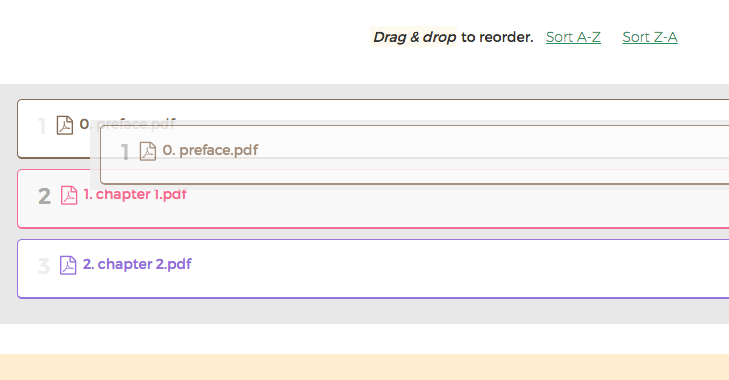Click the beige banner below the file list
Viewport: 729px width, 380px height.
(x=364, y=367)
